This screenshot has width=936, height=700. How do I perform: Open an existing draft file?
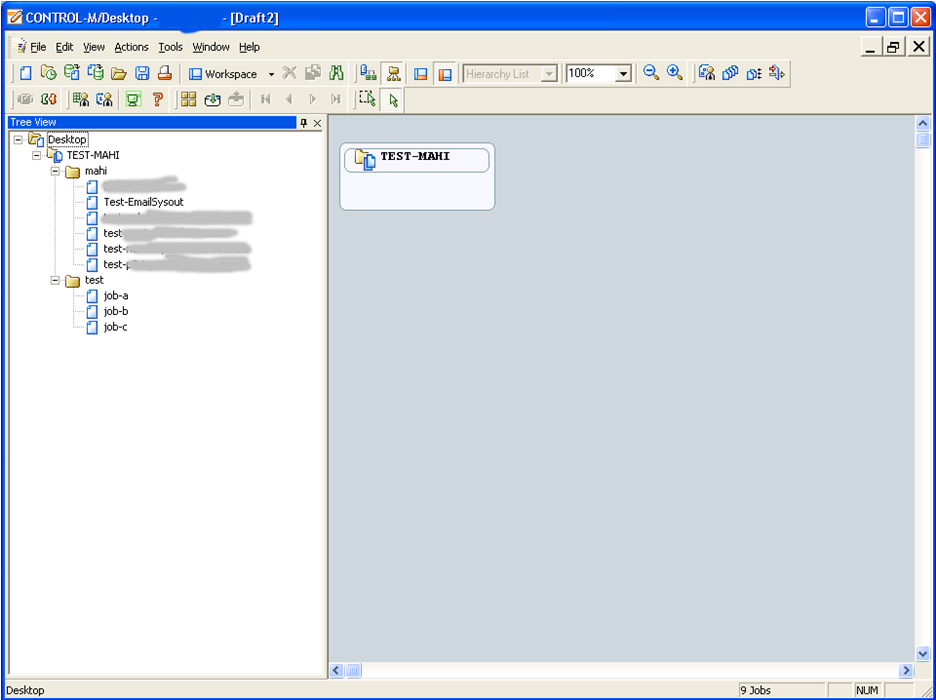click(x=117, y=73)
